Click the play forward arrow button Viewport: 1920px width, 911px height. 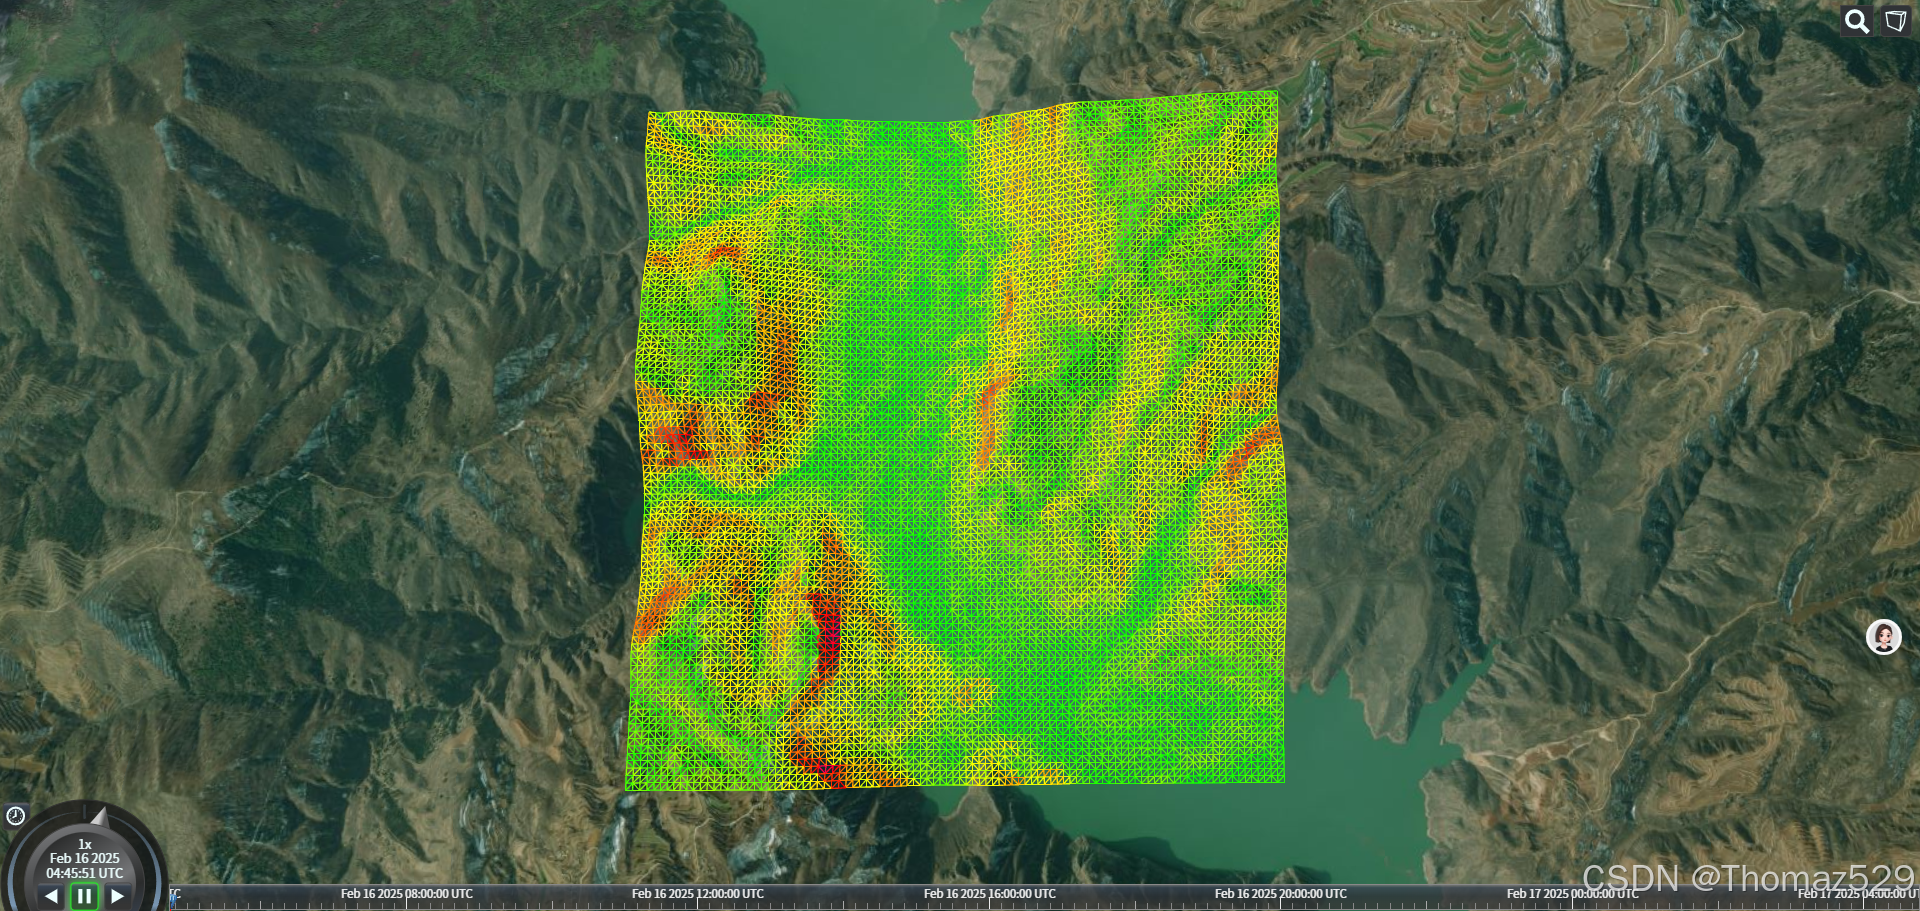(118, 896)
